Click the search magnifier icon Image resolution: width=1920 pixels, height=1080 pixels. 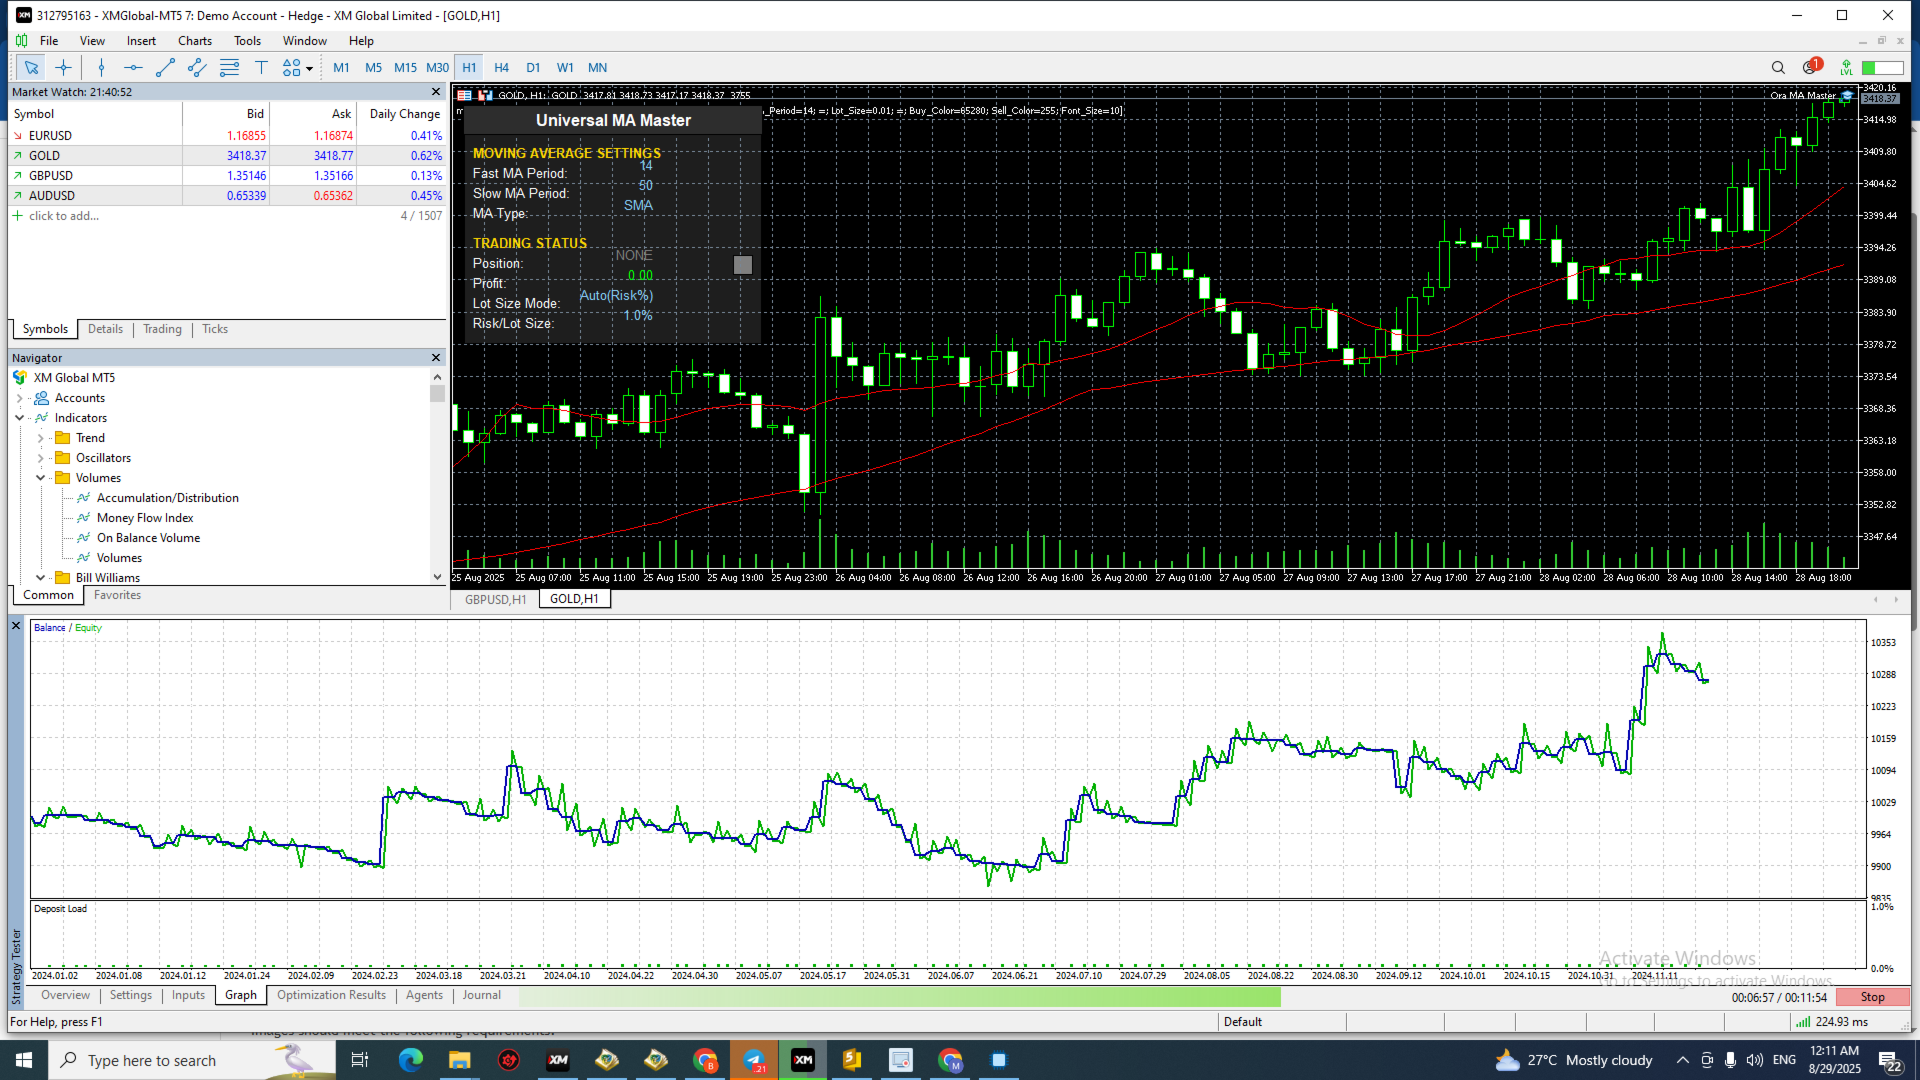1778,68
